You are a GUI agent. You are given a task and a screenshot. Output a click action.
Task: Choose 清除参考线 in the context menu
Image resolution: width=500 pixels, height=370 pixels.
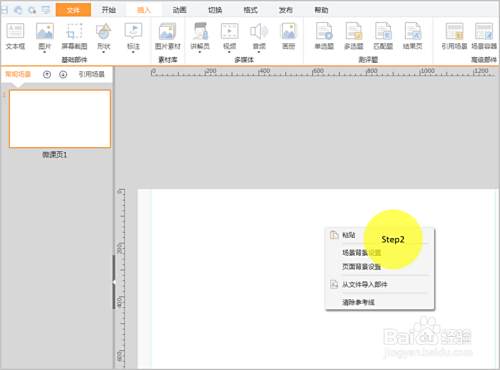(x=380, y=302)
